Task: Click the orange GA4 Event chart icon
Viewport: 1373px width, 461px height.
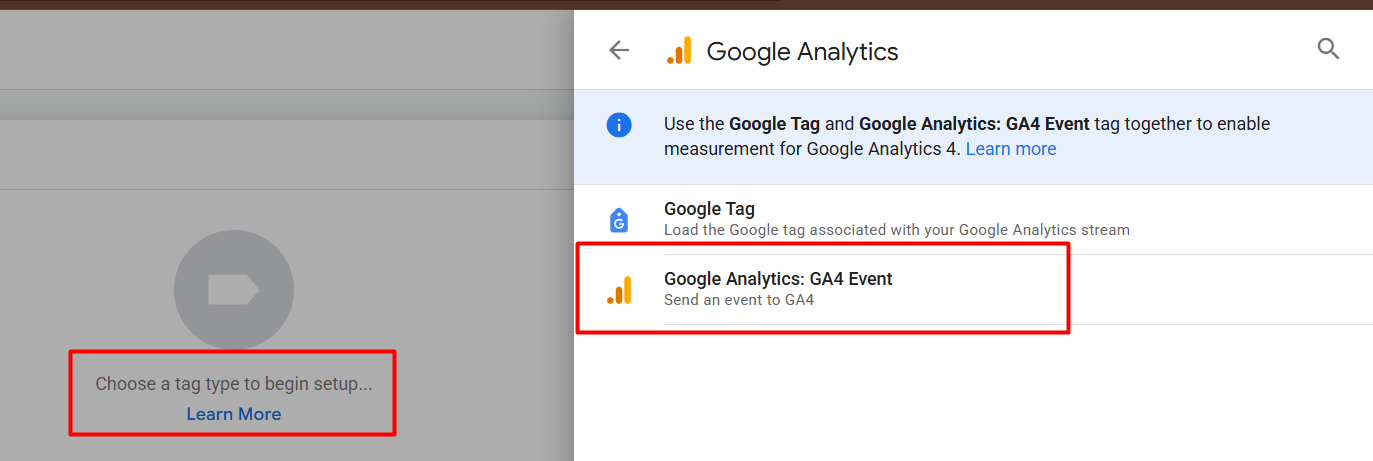Action: point(619,290)
